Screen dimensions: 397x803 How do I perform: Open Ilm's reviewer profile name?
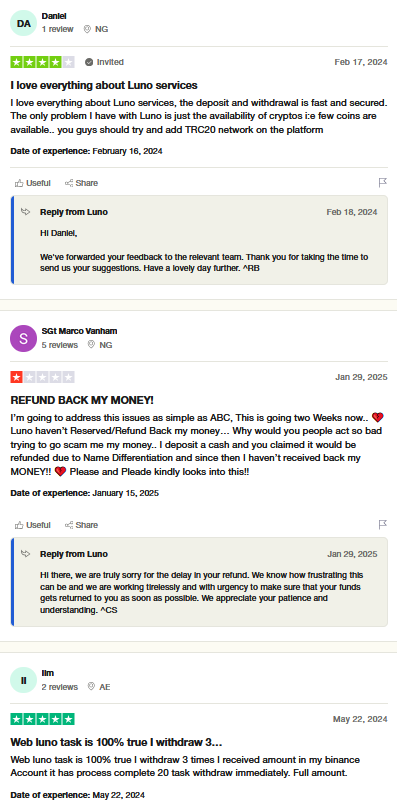(x=48, y=673)
